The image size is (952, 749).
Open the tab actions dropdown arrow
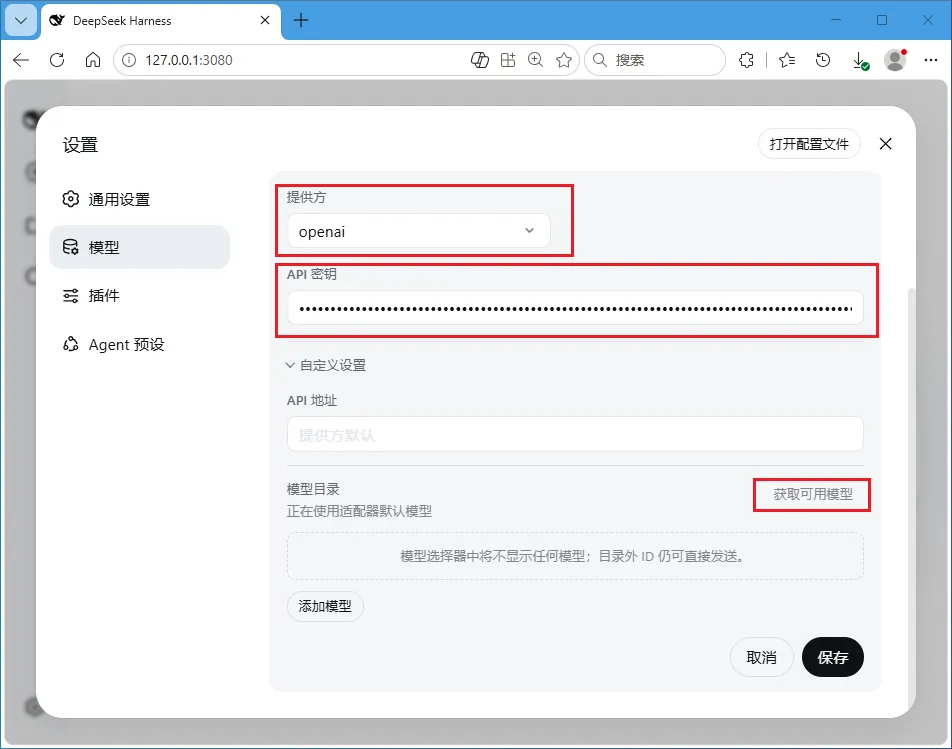click(x=21, y=20)
